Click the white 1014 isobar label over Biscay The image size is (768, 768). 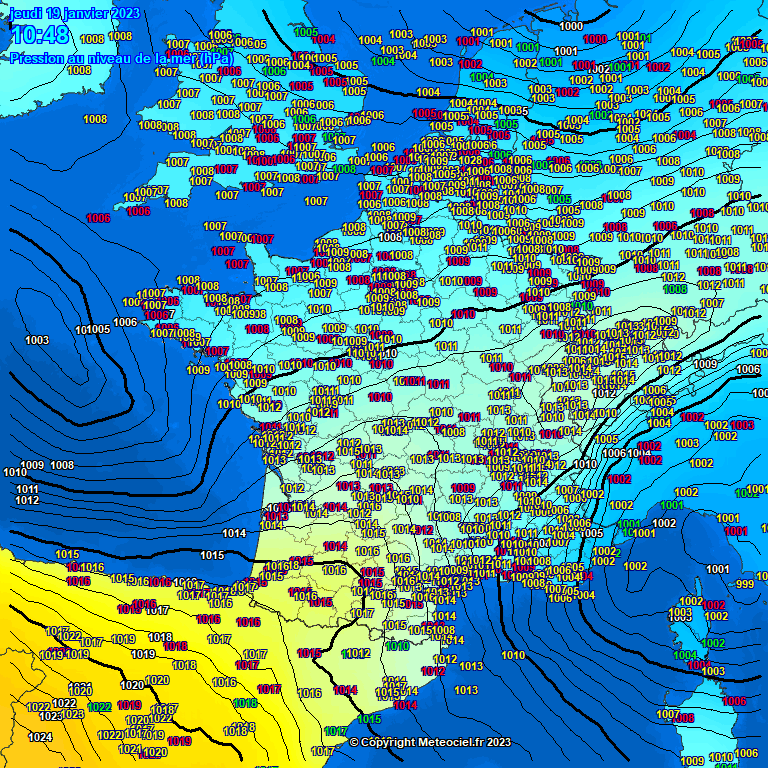pyautogui.click(x=234, y=533)
